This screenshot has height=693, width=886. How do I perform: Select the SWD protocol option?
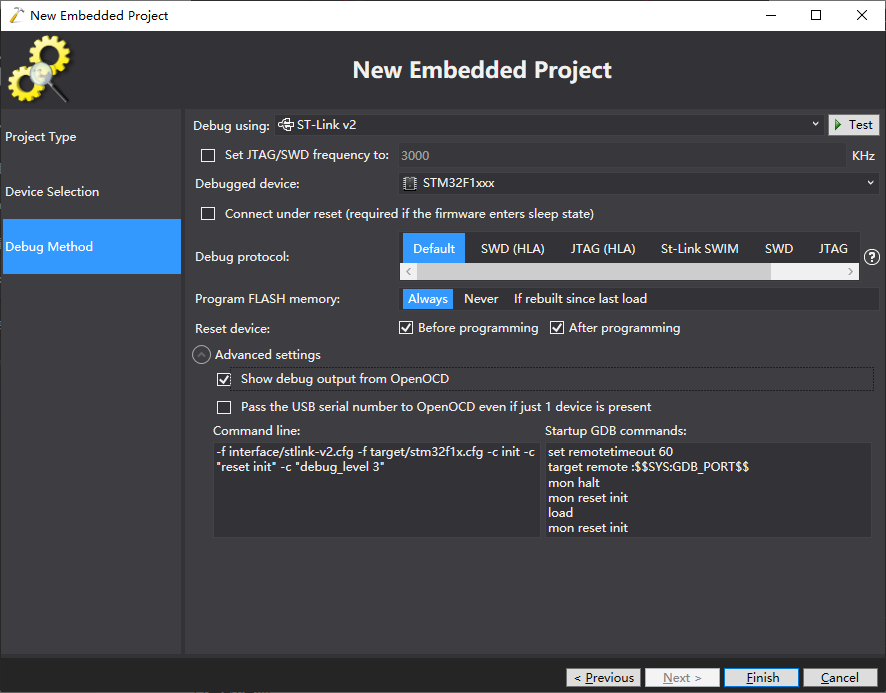pos(779,248)
